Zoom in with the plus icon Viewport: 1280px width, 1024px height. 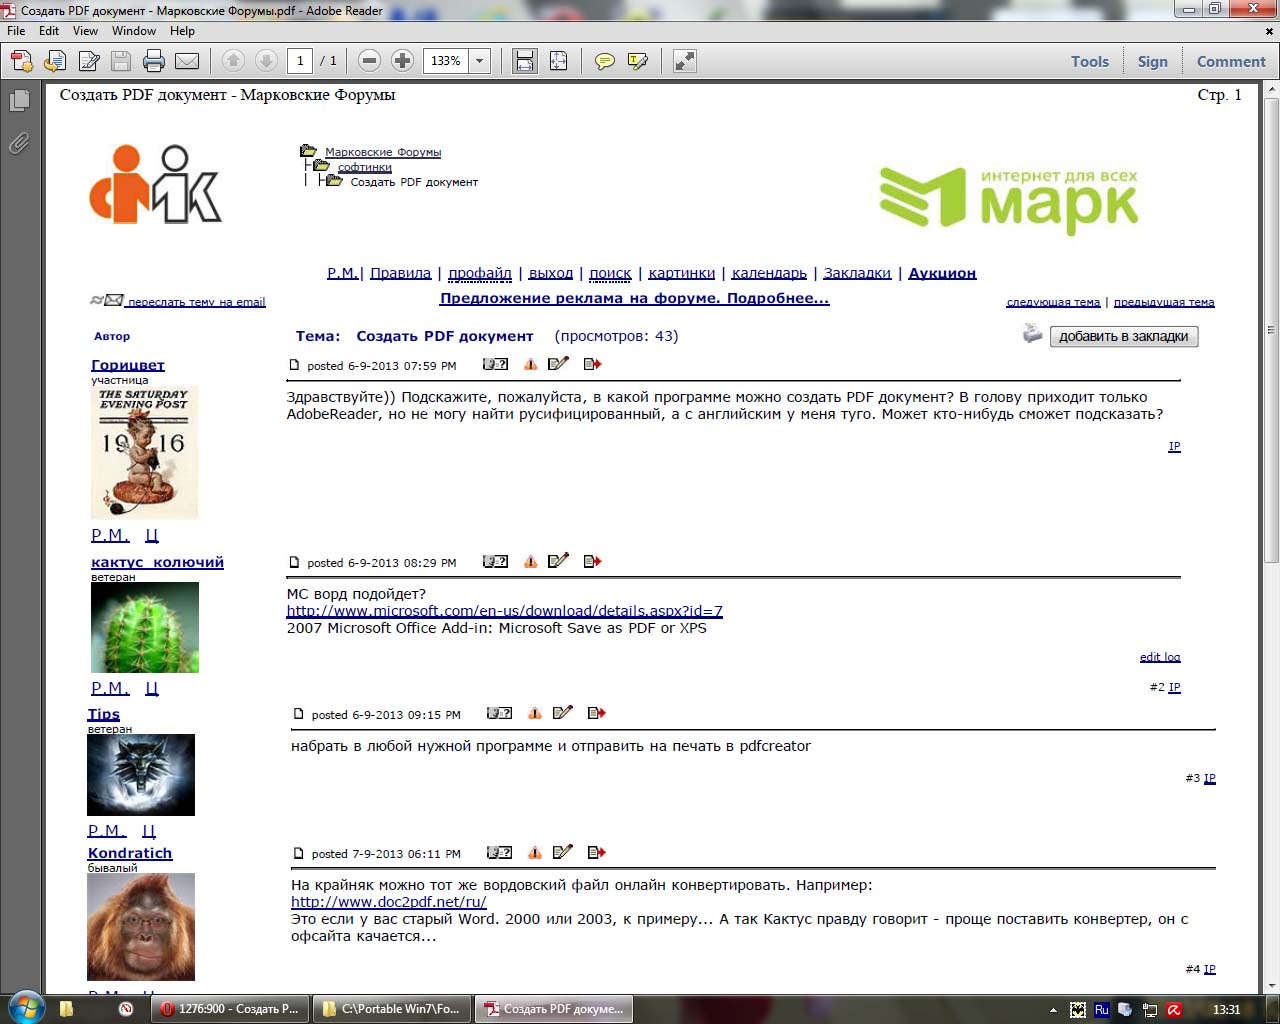402,61
